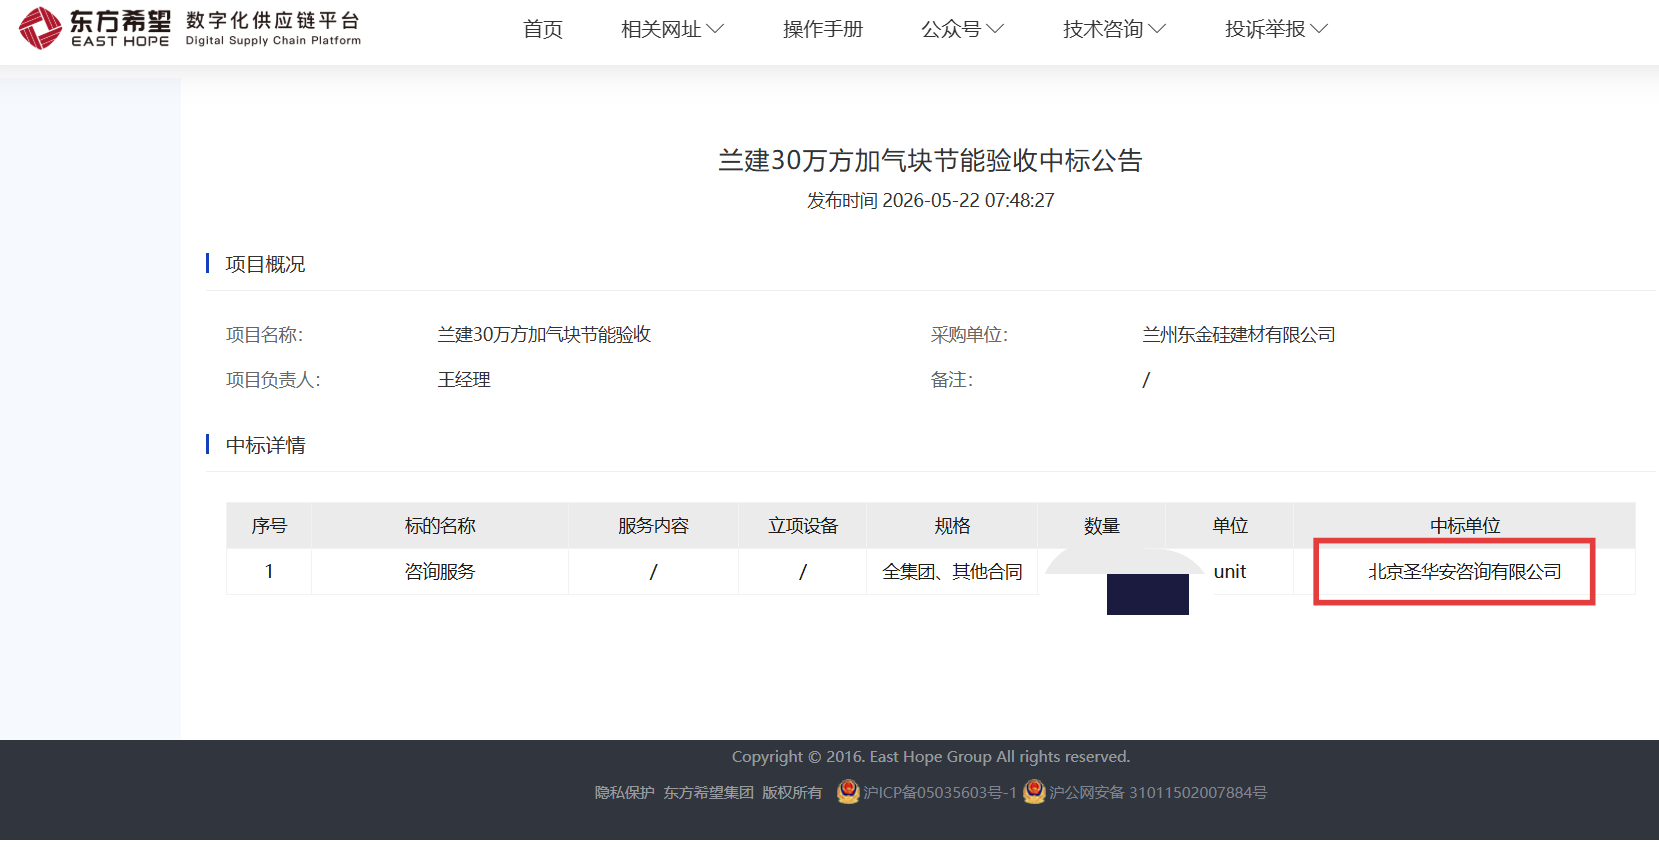Viewport: 1659px width, 847px height.
Task: Click the 立项设备 column header
Action: (x=803, y=526)
